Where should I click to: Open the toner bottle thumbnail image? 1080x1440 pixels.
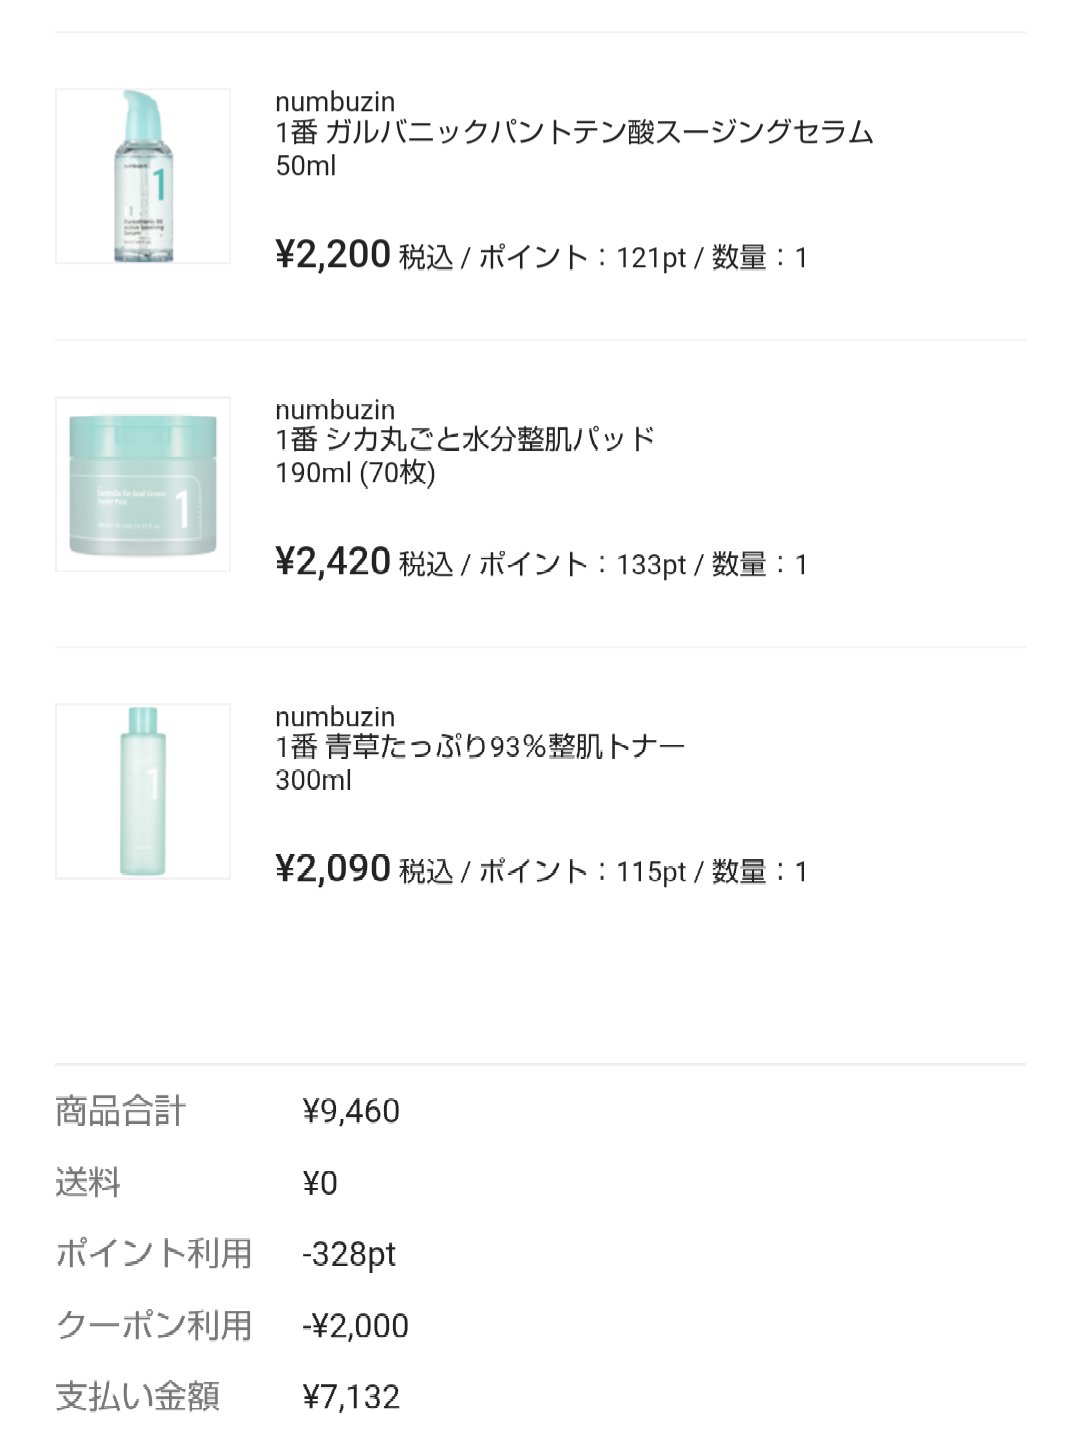coord(143,791)
